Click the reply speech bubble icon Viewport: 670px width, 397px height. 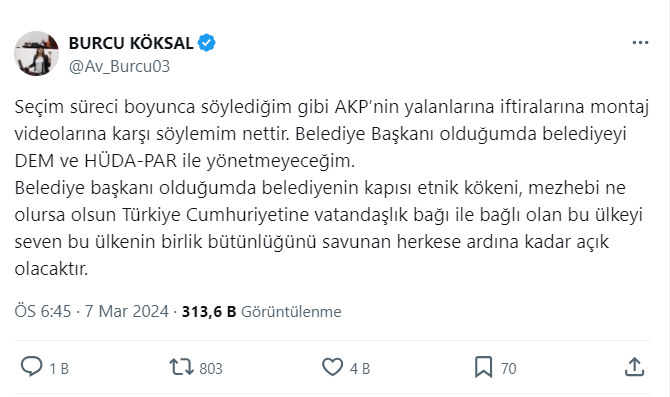click(32, 367)
